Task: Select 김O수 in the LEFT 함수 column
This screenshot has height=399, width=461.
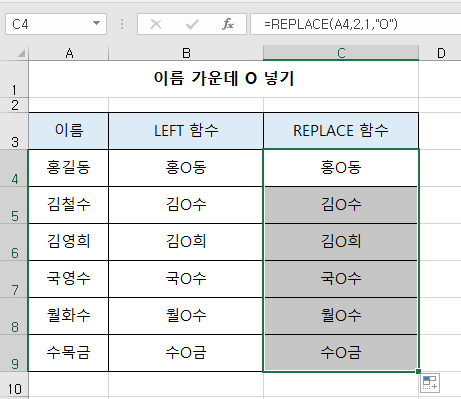Action: coord(186,205)
